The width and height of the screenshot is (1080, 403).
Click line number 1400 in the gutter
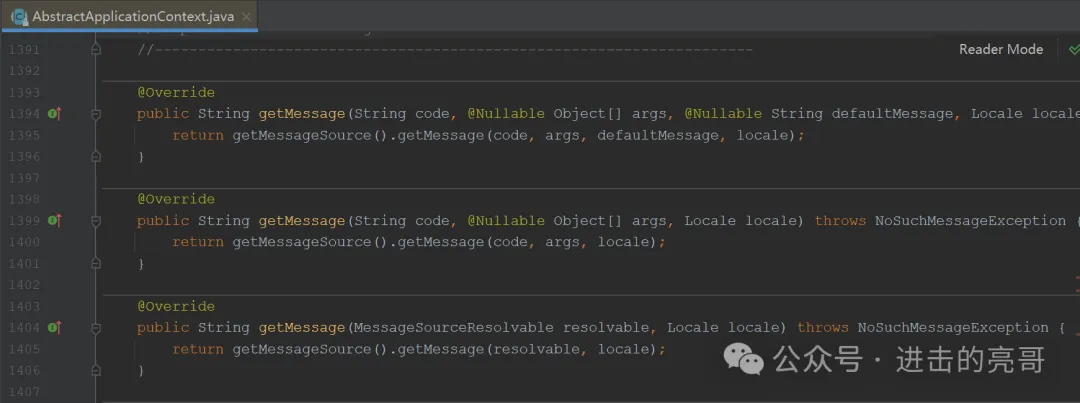point(23,242)
